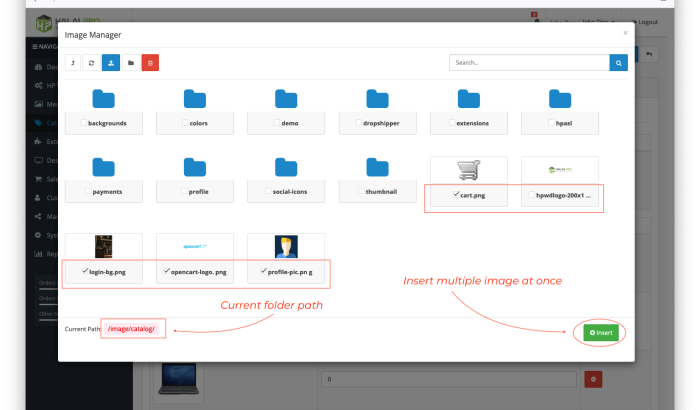Image resolution: width=700 pixels, height=410 pixels.
Task: Click the search magnifier button
Action: [618, 63]
